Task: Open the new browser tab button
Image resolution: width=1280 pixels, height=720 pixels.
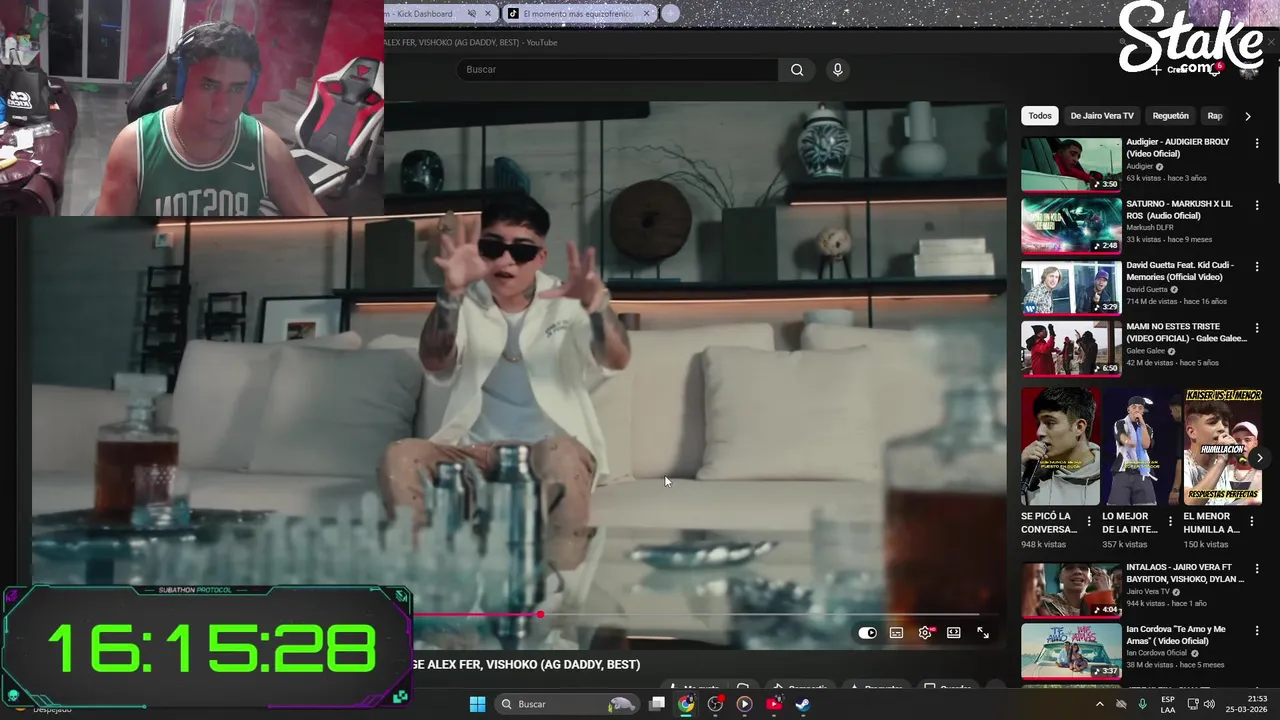Action: pos(670,13)
